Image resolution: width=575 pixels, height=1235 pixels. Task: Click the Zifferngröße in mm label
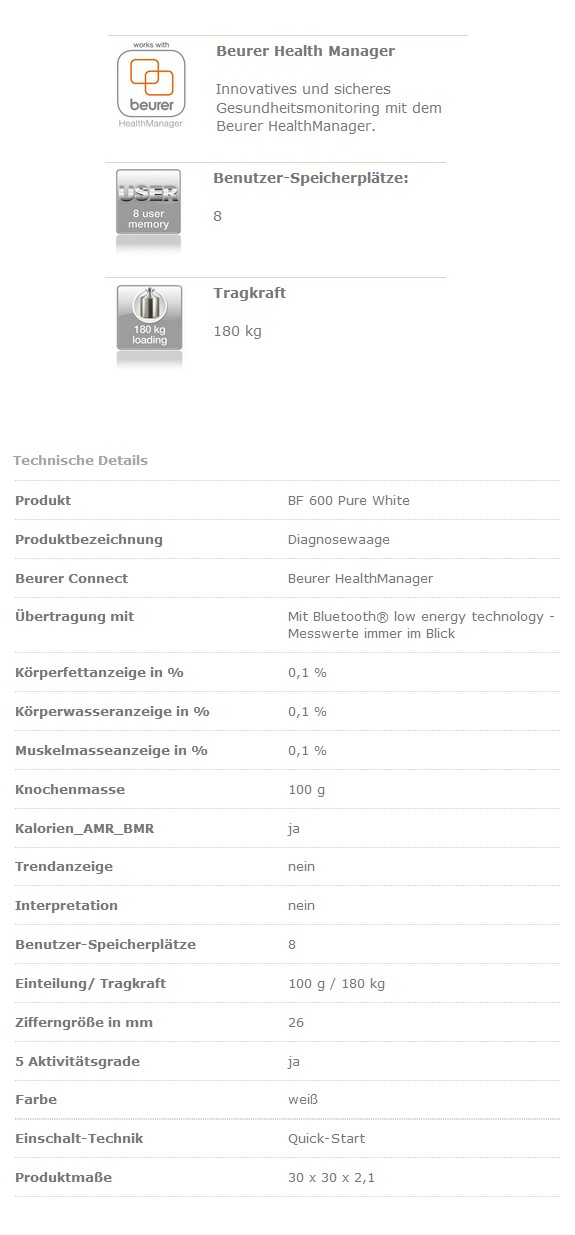(x=84, y=1022)
